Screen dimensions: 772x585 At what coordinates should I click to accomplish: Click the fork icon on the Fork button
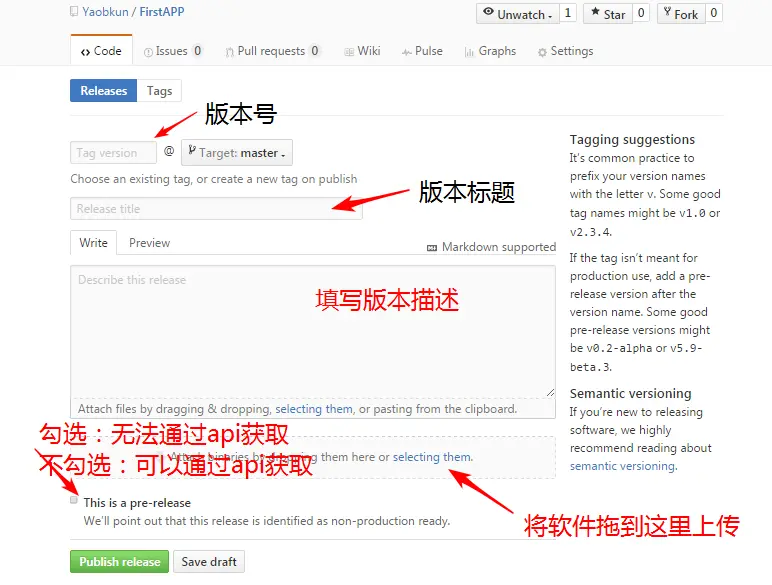(667, 12)
